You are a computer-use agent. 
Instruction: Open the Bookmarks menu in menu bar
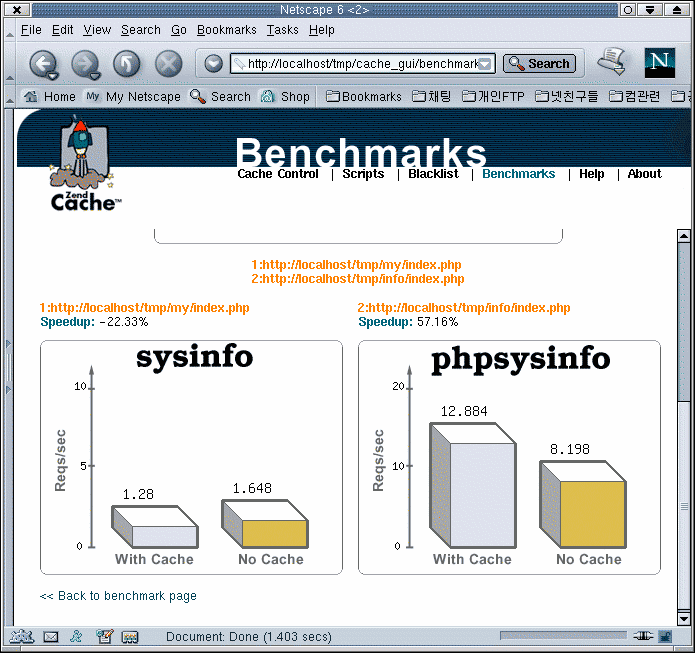pos(227,30)
